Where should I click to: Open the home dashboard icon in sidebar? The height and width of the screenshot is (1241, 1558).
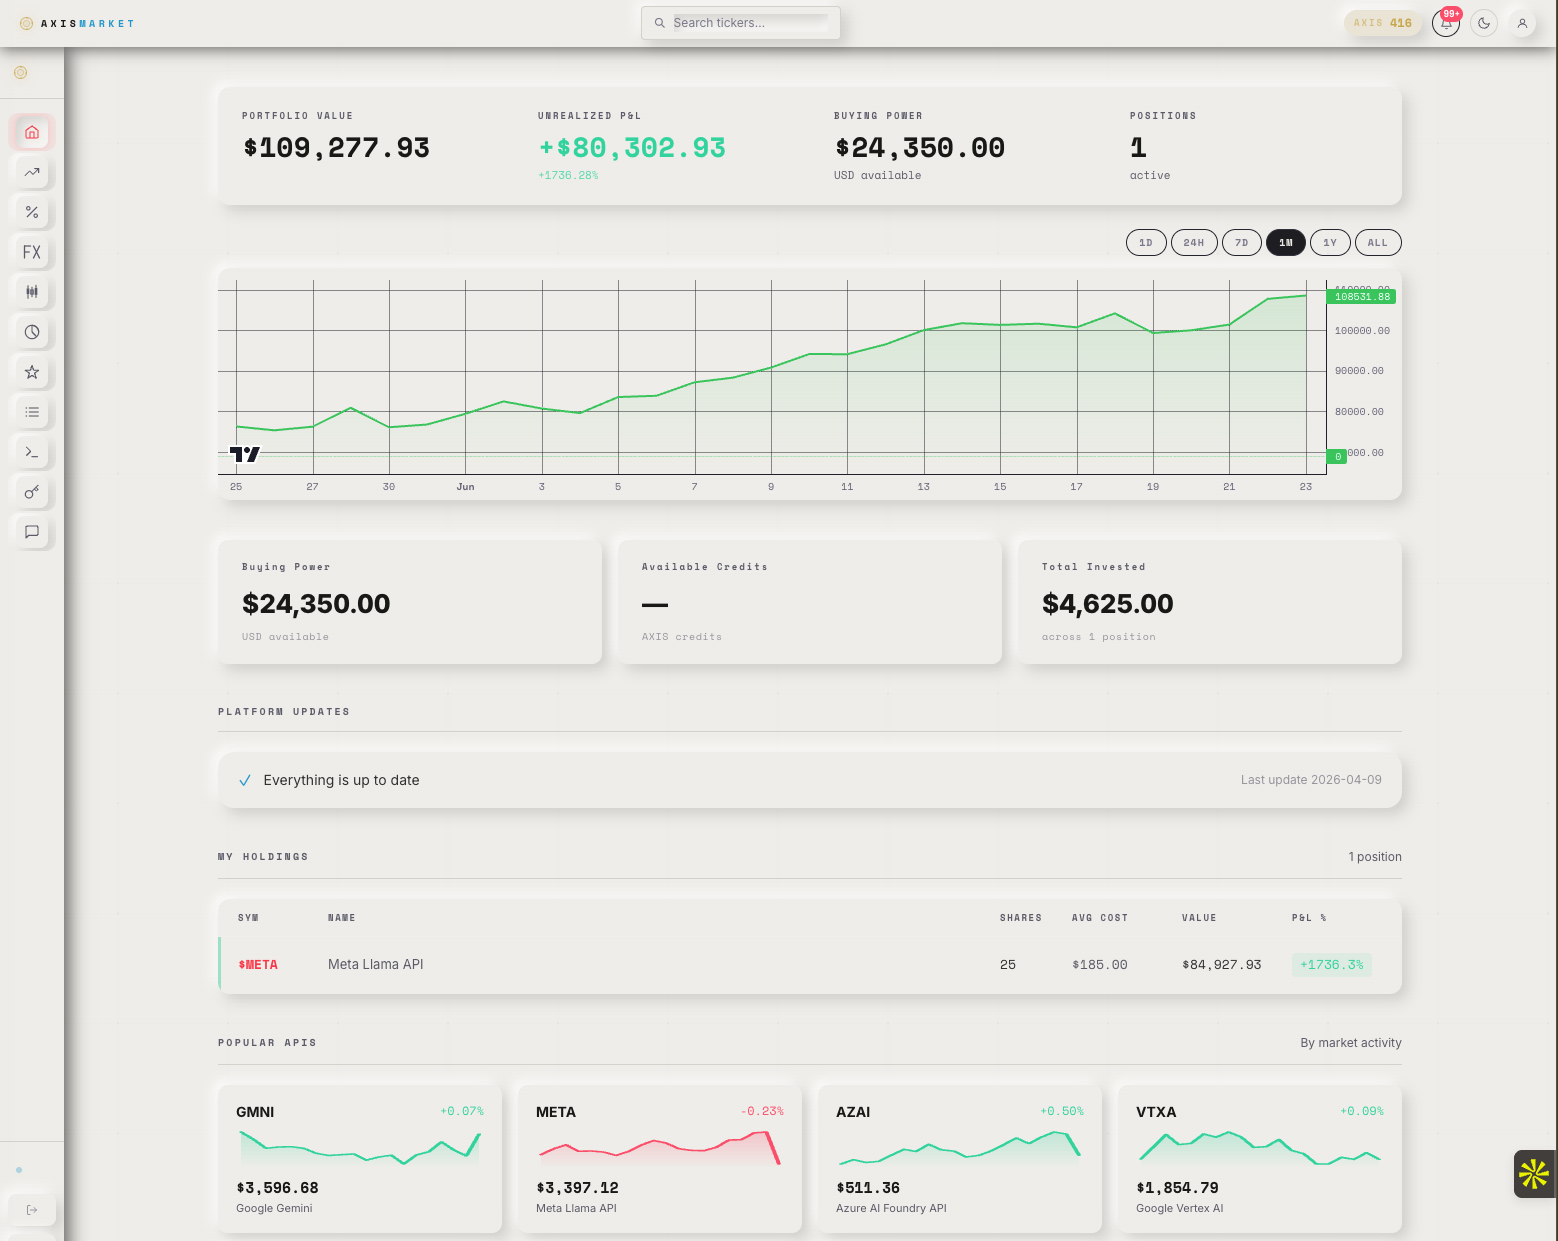(x=32, y=132)
